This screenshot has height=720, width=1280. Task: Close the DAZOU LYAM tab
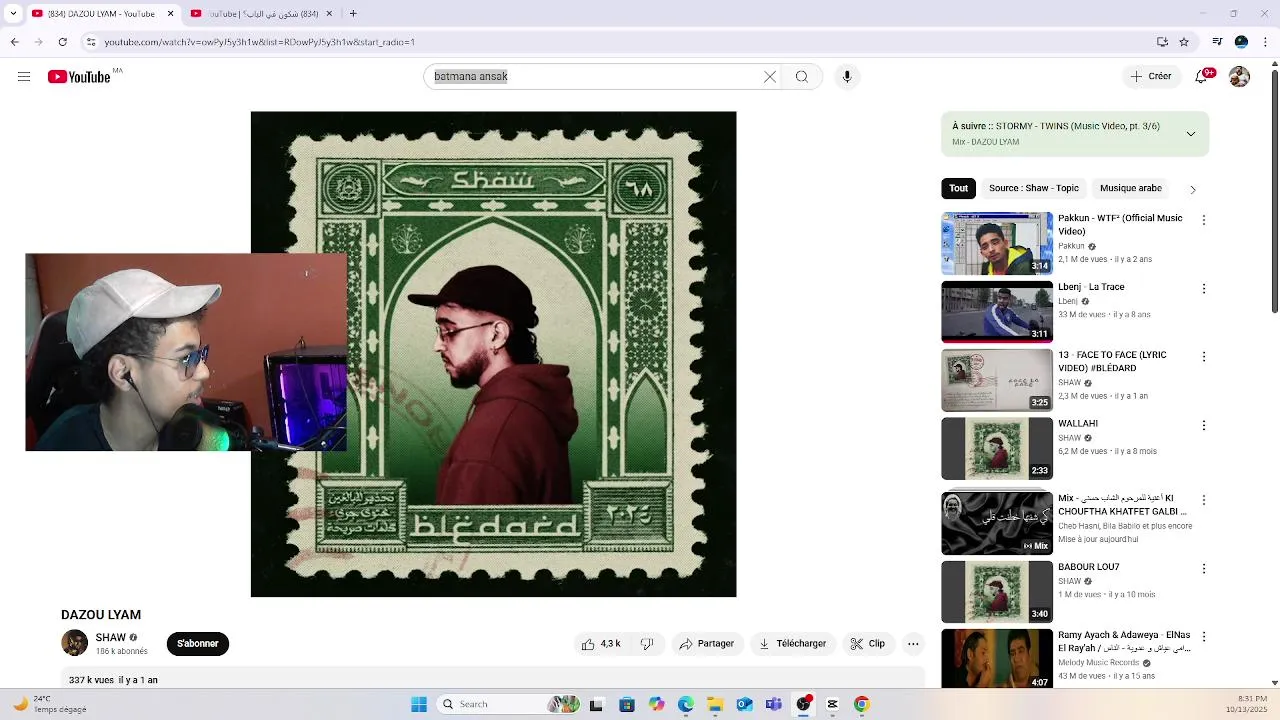pos(170,14)
